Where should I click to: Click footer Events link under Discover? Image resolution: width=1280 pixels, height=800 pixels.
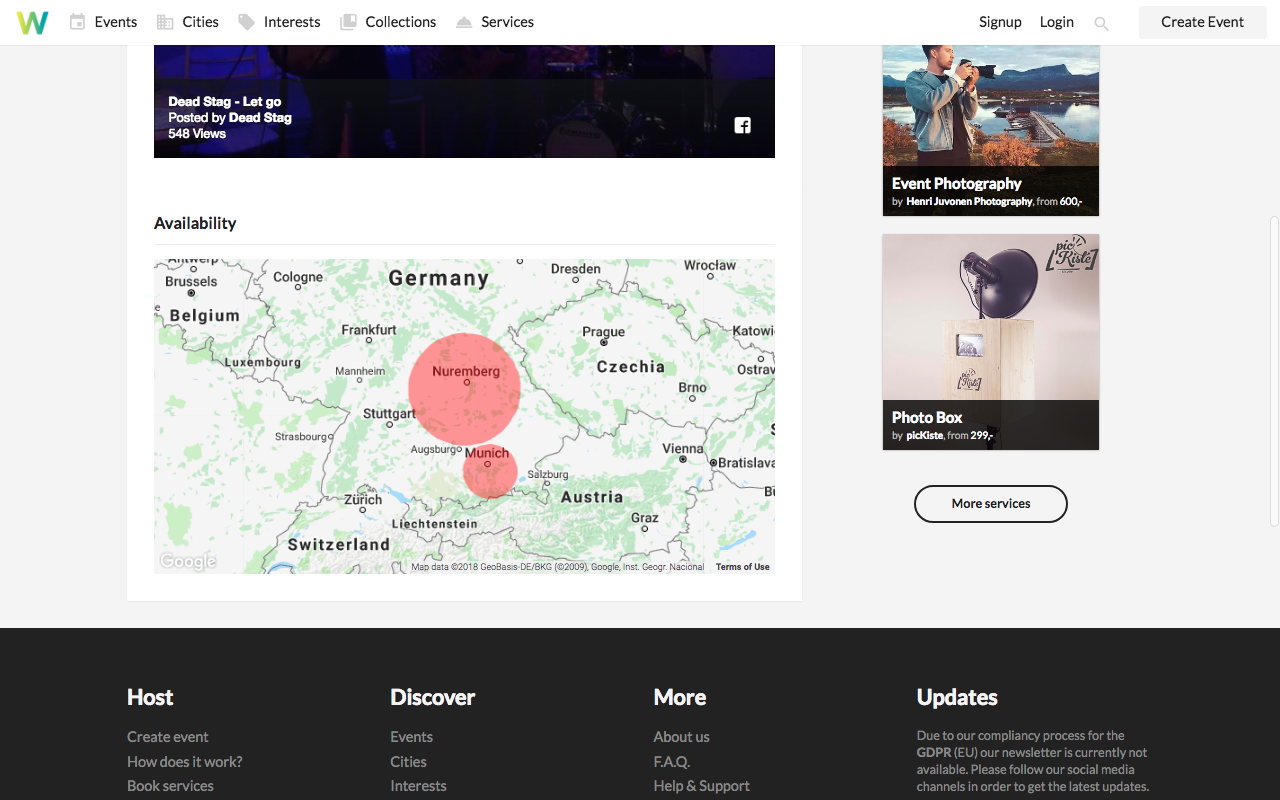pyautogui.click(x=411, y=737)
